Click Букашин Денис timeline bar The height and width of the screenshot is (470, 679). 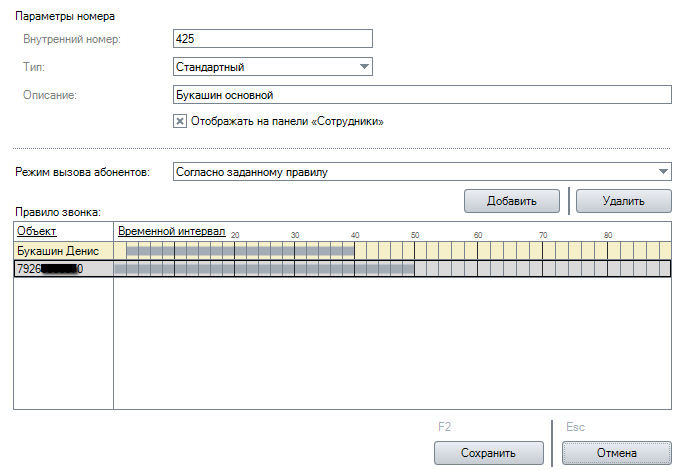[x=240, y=250]
